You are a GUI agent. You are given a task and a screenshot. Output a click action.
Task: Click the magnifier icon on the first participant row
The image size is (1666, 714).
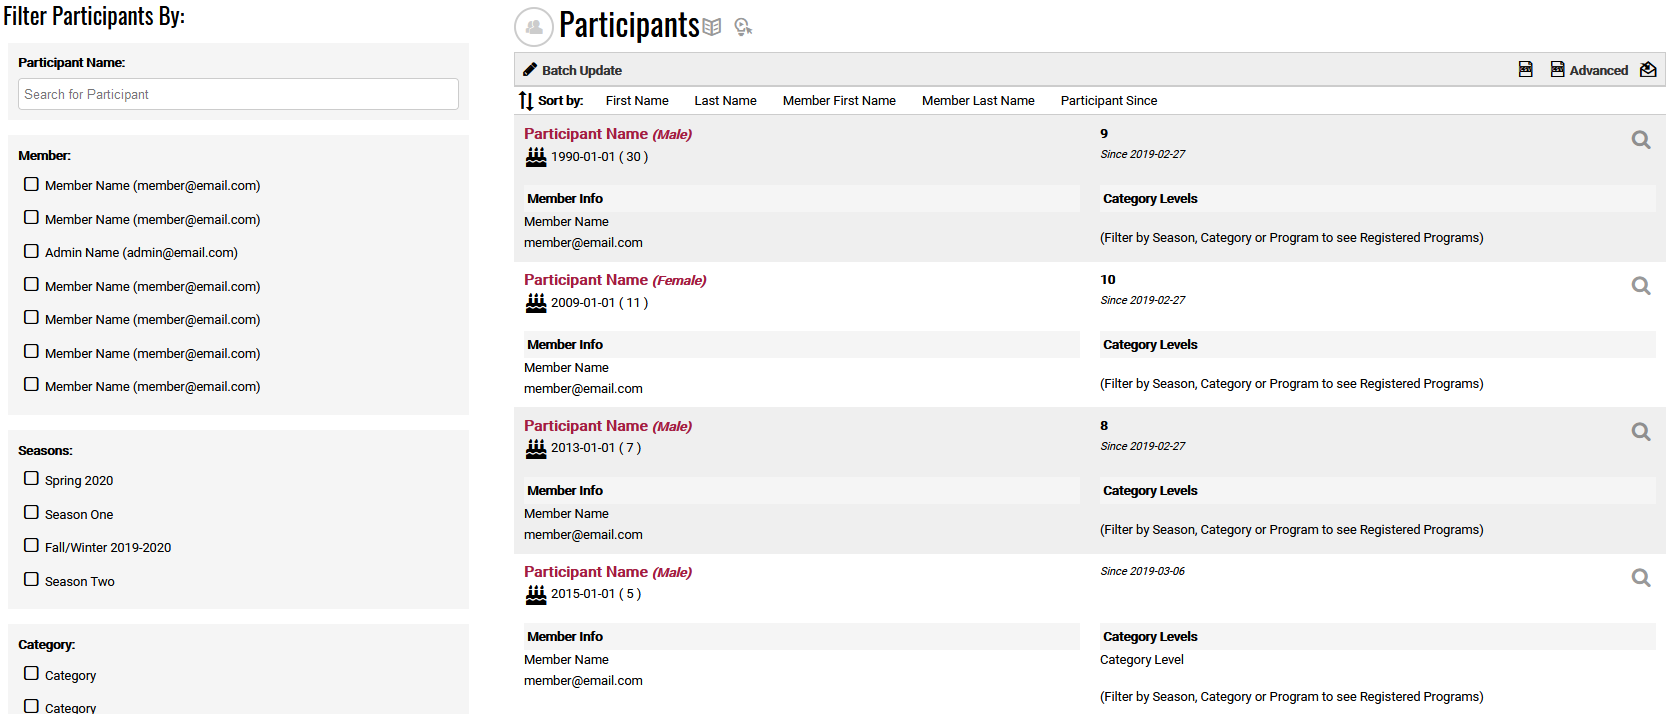pyautogui.click(x=1640, y=140)
